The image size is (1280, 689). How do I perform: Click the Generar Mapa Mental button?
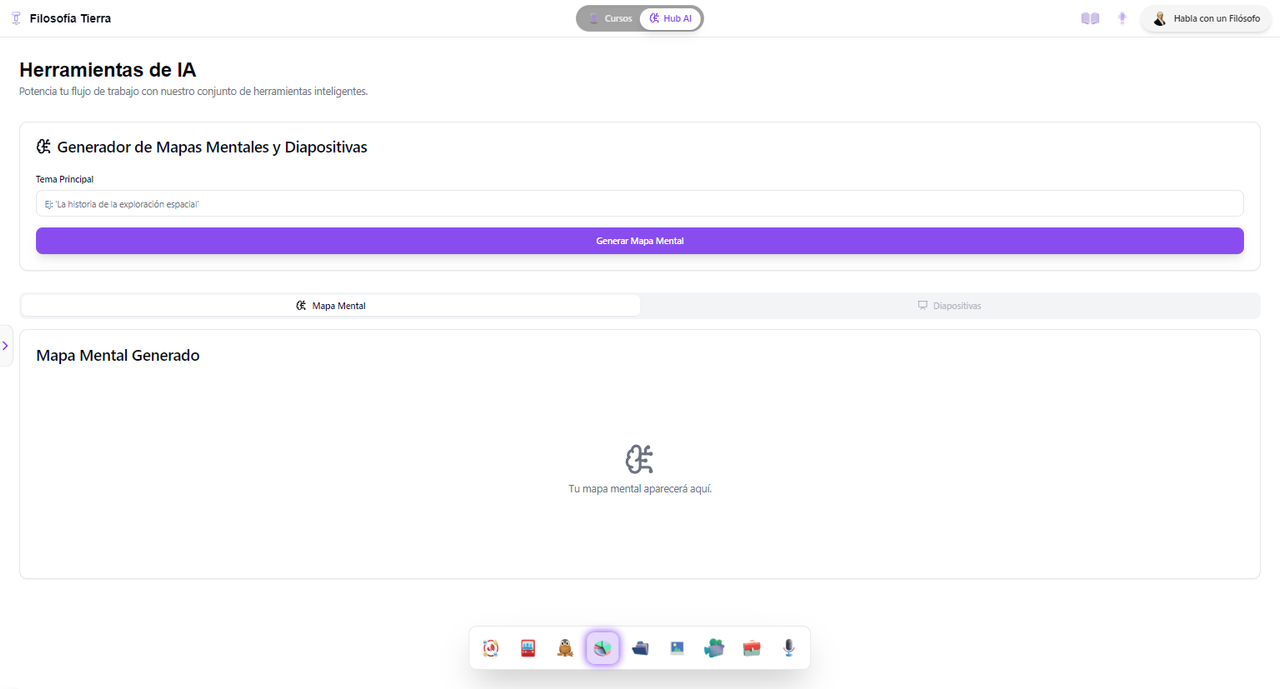point(640,241)
